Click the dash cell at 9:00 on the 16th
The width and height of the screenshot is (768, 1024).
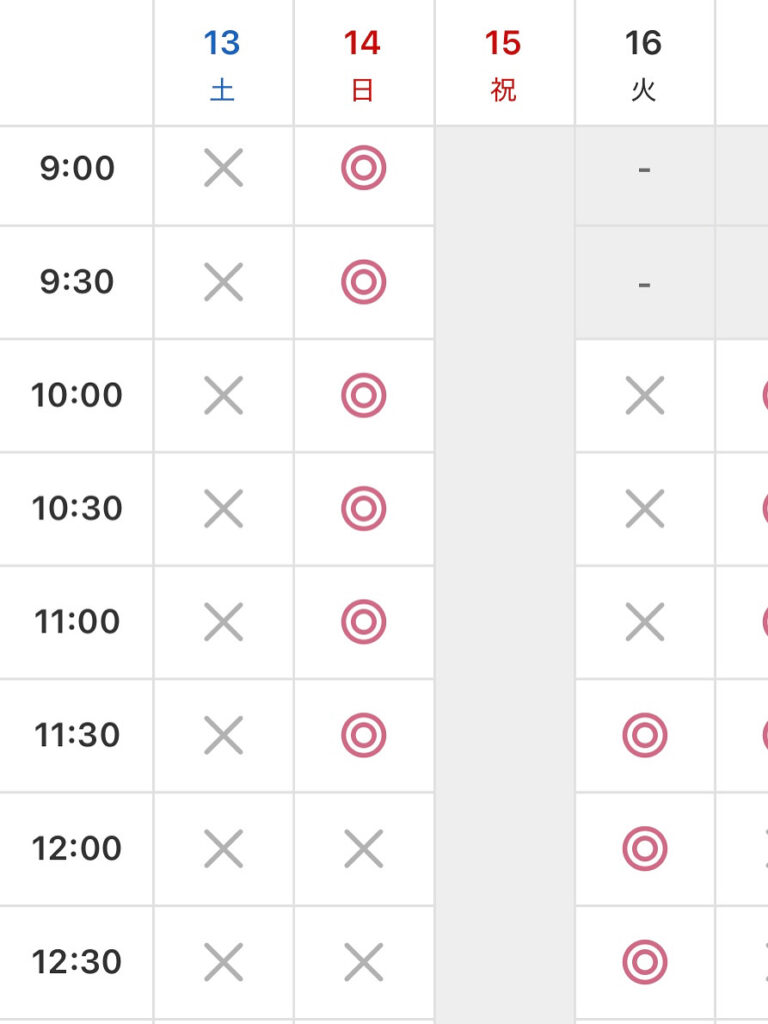tap(645, 170)
